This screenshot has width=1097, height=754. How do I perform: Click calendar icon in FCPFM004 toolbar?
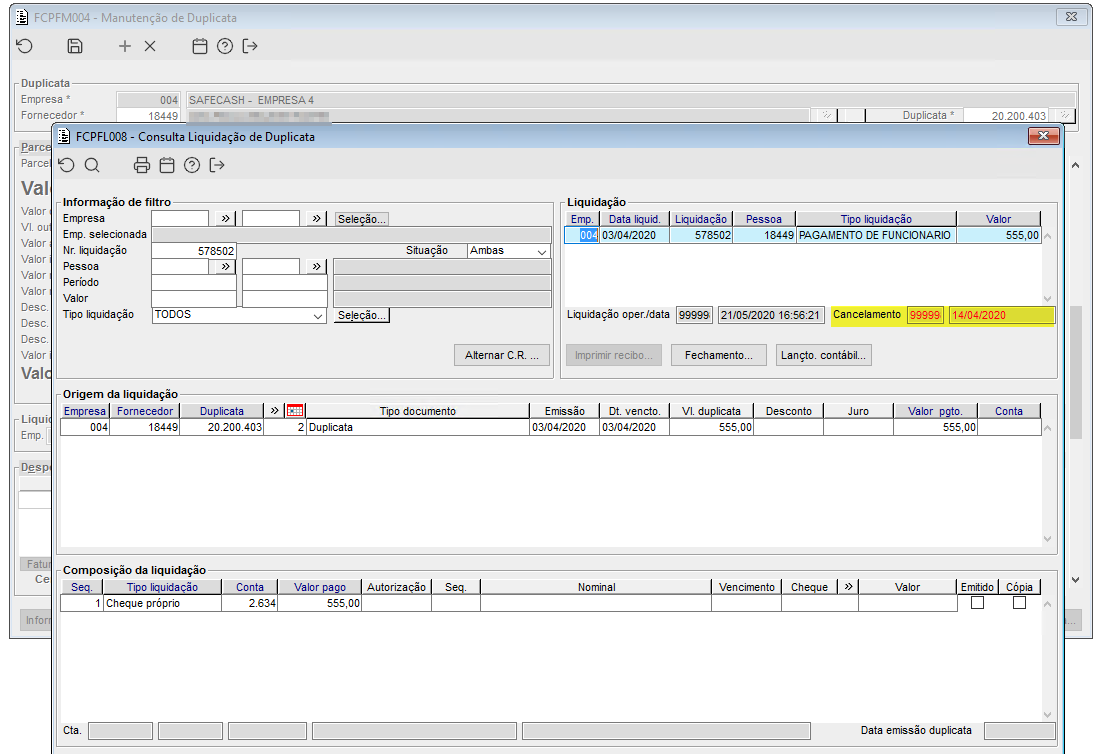(200, 46)
